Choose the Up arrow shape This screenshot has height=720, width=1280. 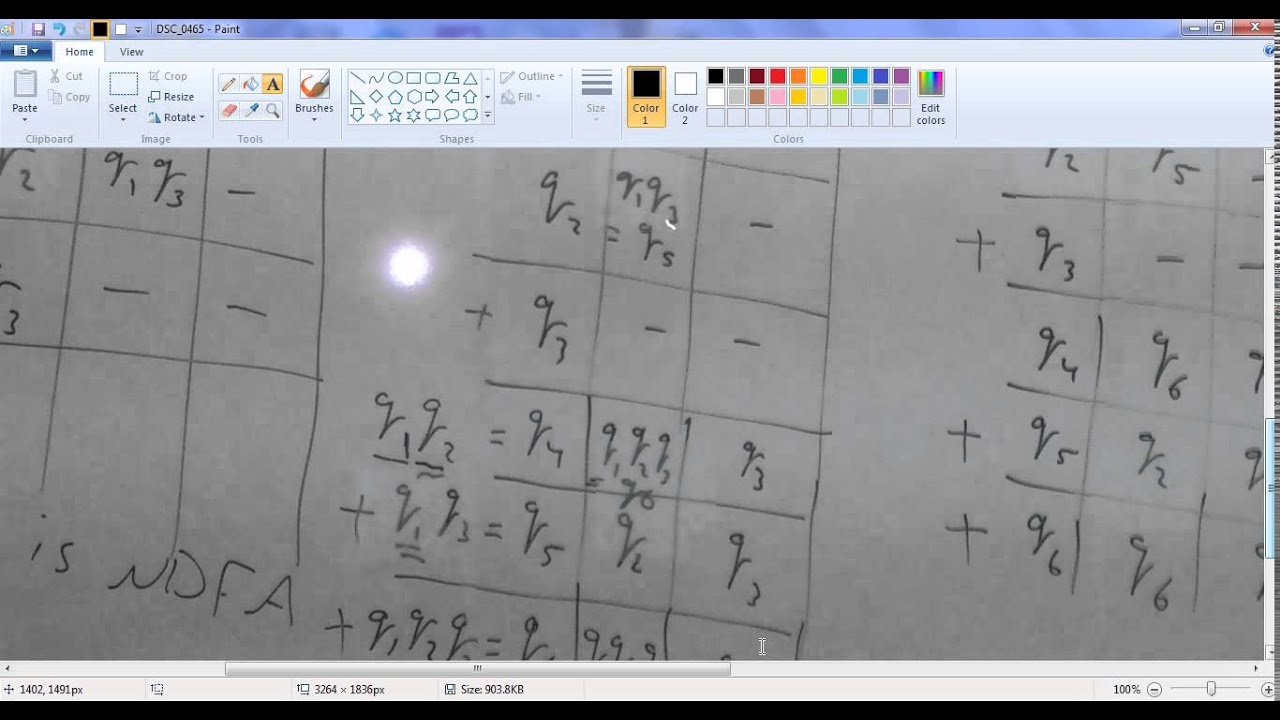(x=471, y=97)
